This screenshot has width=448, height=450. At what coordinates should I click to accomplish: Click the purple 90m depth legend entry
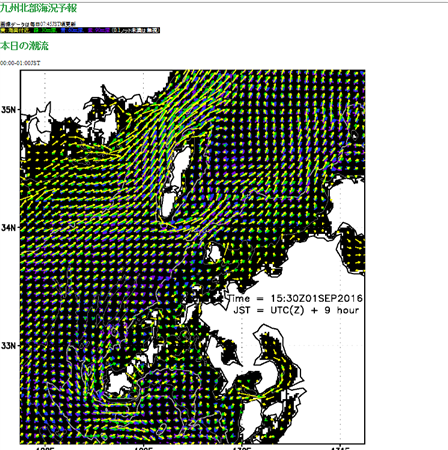[x=99, y=30]
